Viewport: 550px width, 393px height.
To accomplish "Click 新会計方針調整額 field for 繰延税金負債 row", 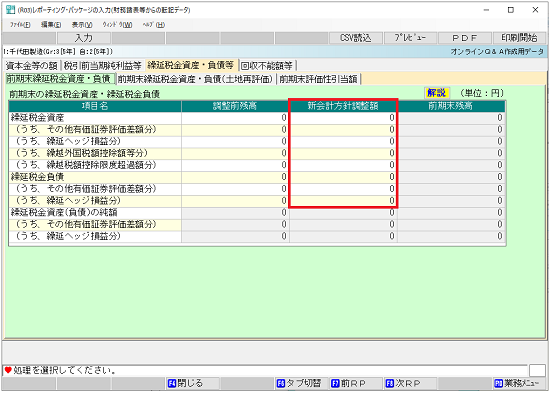I will tap(343, 177).
